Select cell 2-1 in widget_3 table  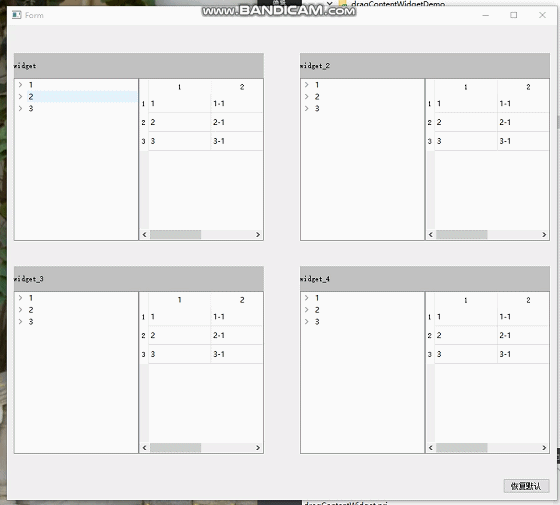click(236, 335)
